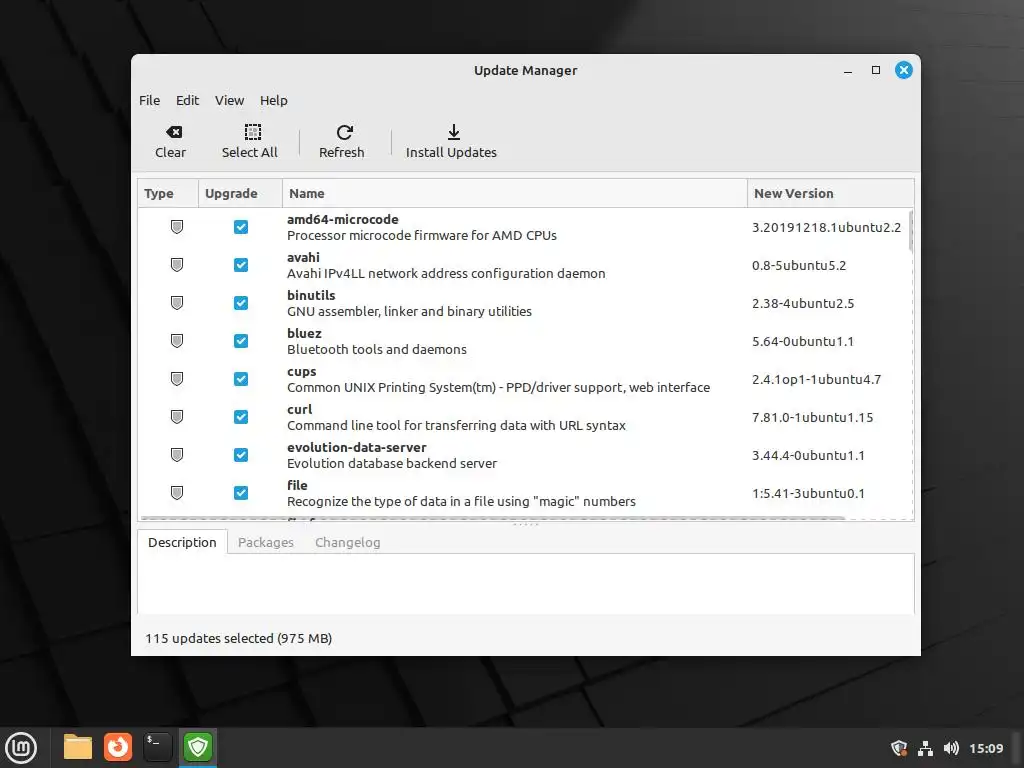Select the avahi package name
Screen dimensions: 1024x768
303,257
